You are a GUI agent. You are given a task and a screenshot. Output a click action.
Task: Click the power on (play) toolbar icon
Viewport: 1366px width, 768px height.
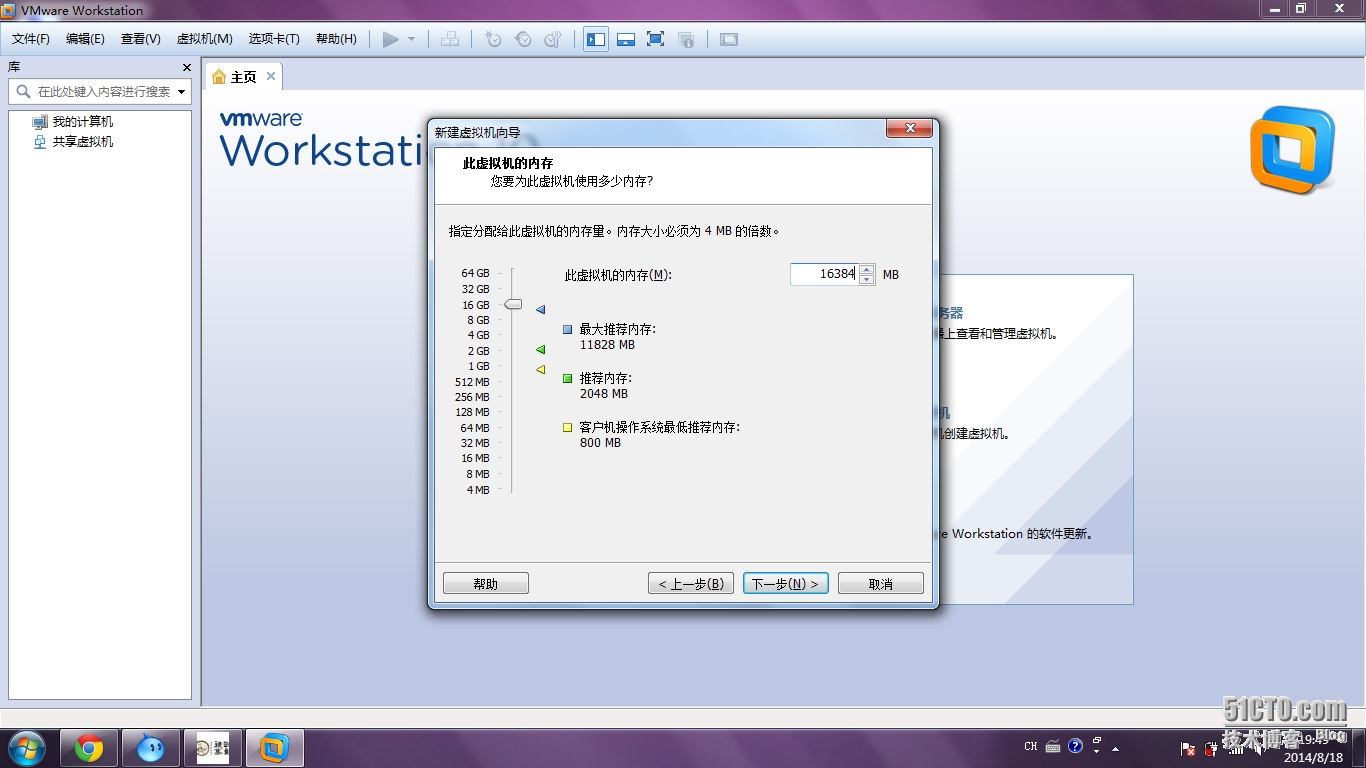(x=391, y=39)
